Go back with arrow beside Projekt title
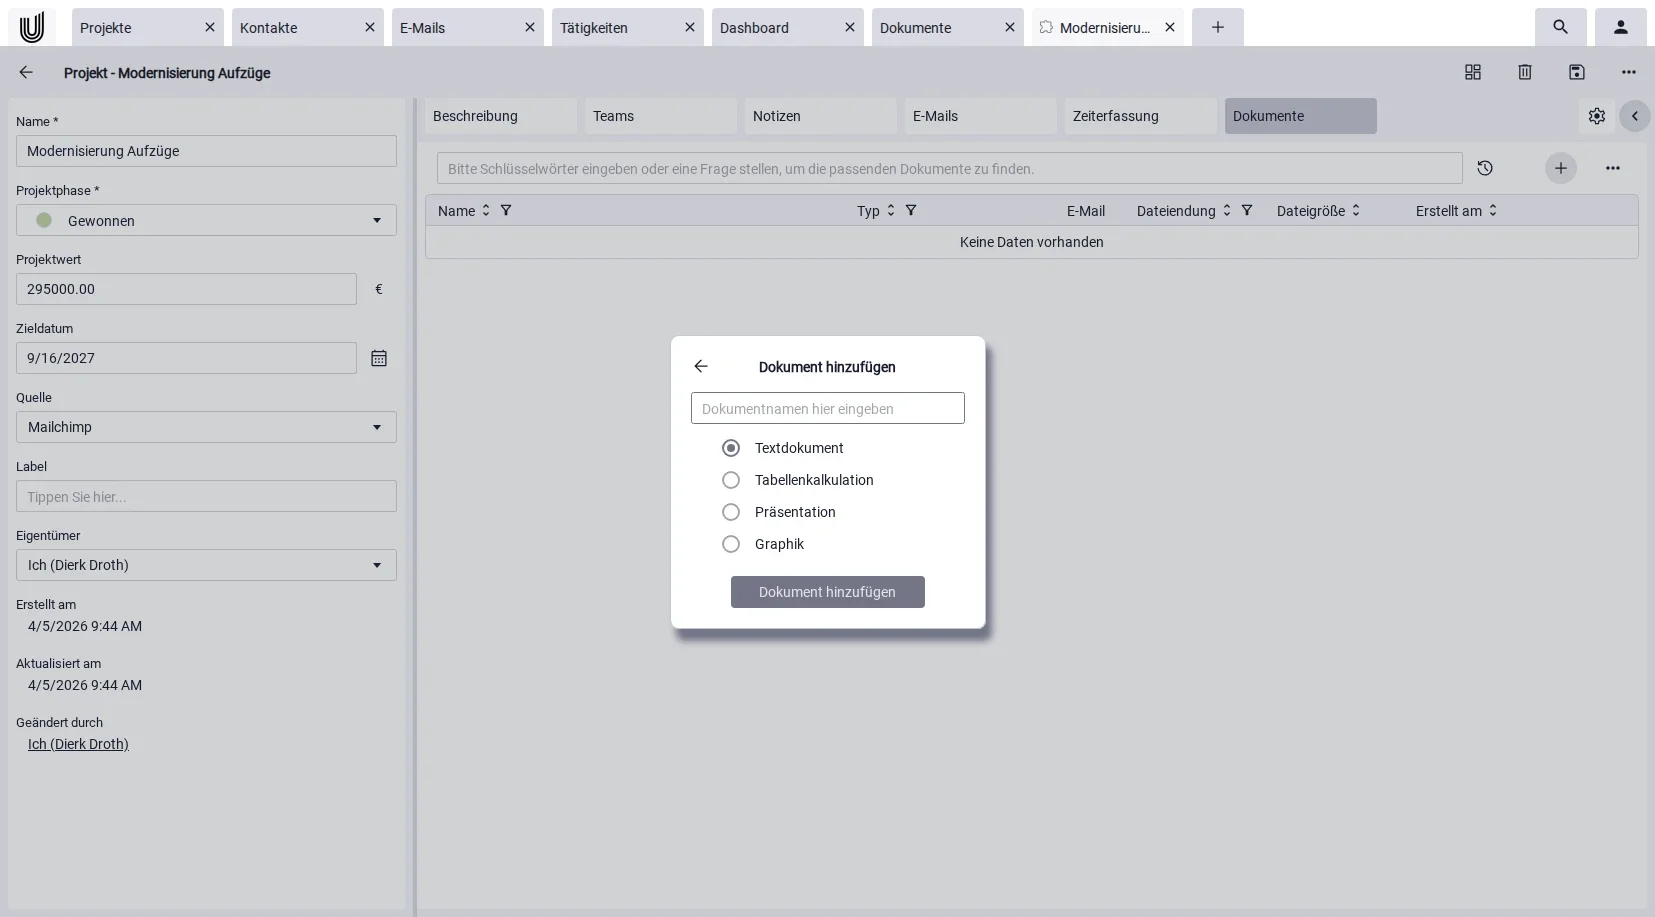 26,72
